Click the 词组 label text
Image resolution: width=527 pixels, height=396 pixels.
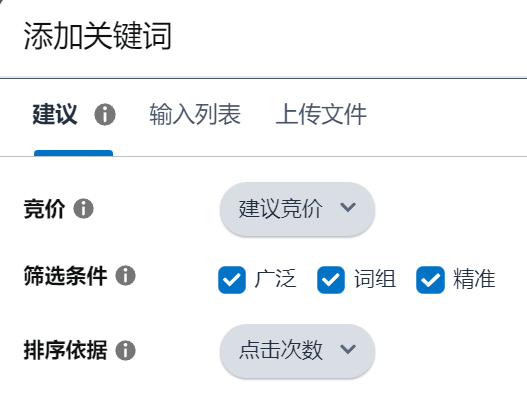pos(375,279)
